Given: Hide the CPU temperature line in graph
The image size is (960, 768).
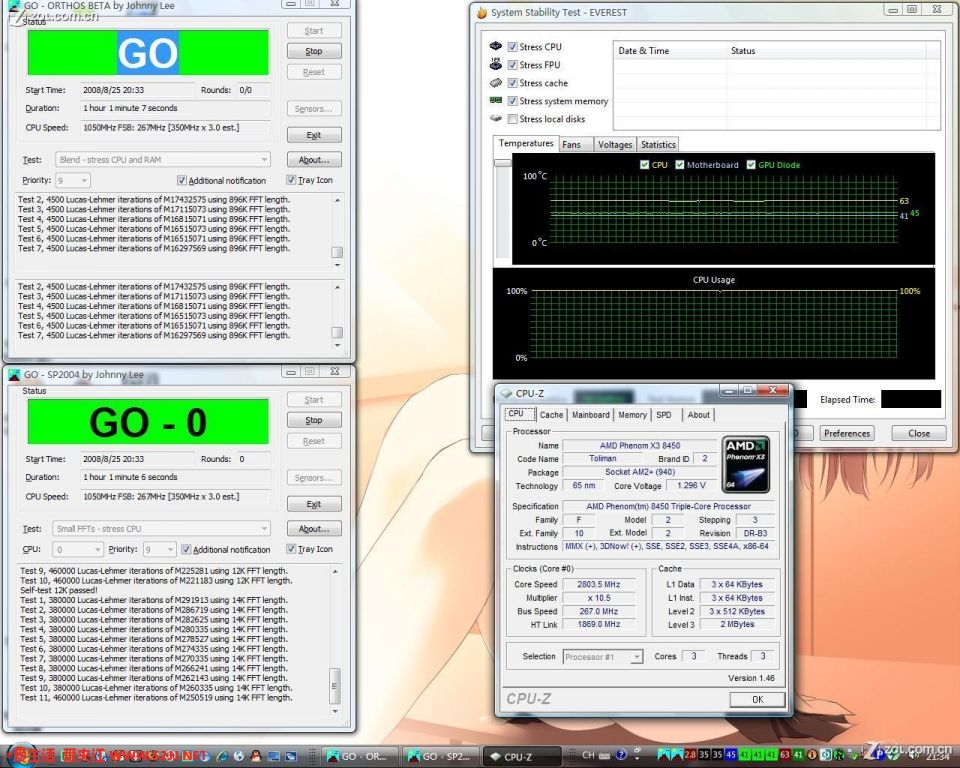Looking at the screenshot, I should point(644,165).
